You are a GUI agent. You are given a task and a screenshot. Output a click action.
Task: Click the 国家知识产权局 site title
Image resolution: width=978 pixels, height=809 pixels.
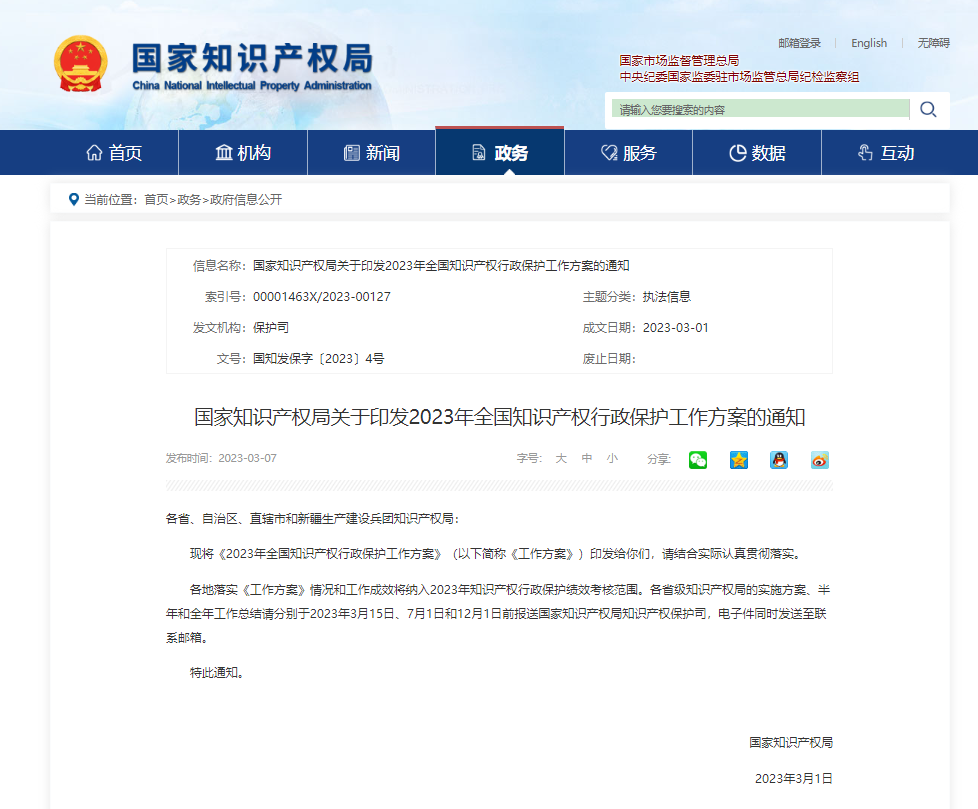click(x=252, y=59)
